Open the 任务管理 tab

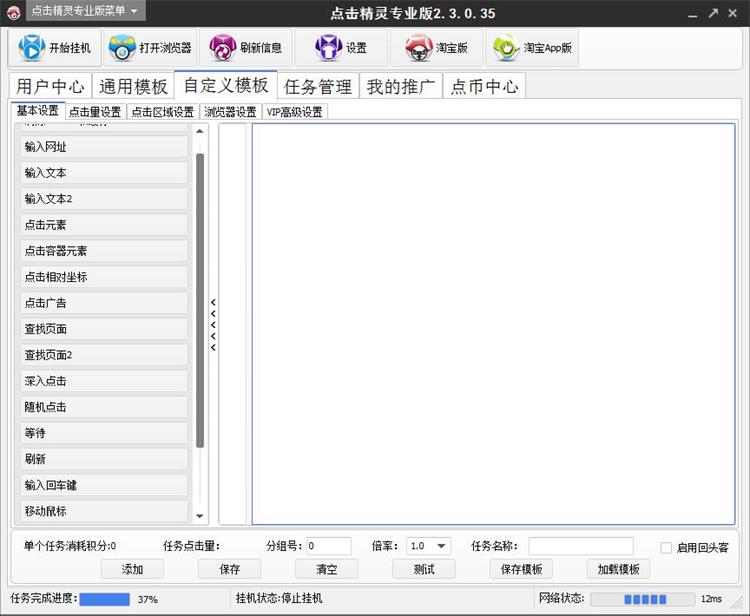[318, 86]
